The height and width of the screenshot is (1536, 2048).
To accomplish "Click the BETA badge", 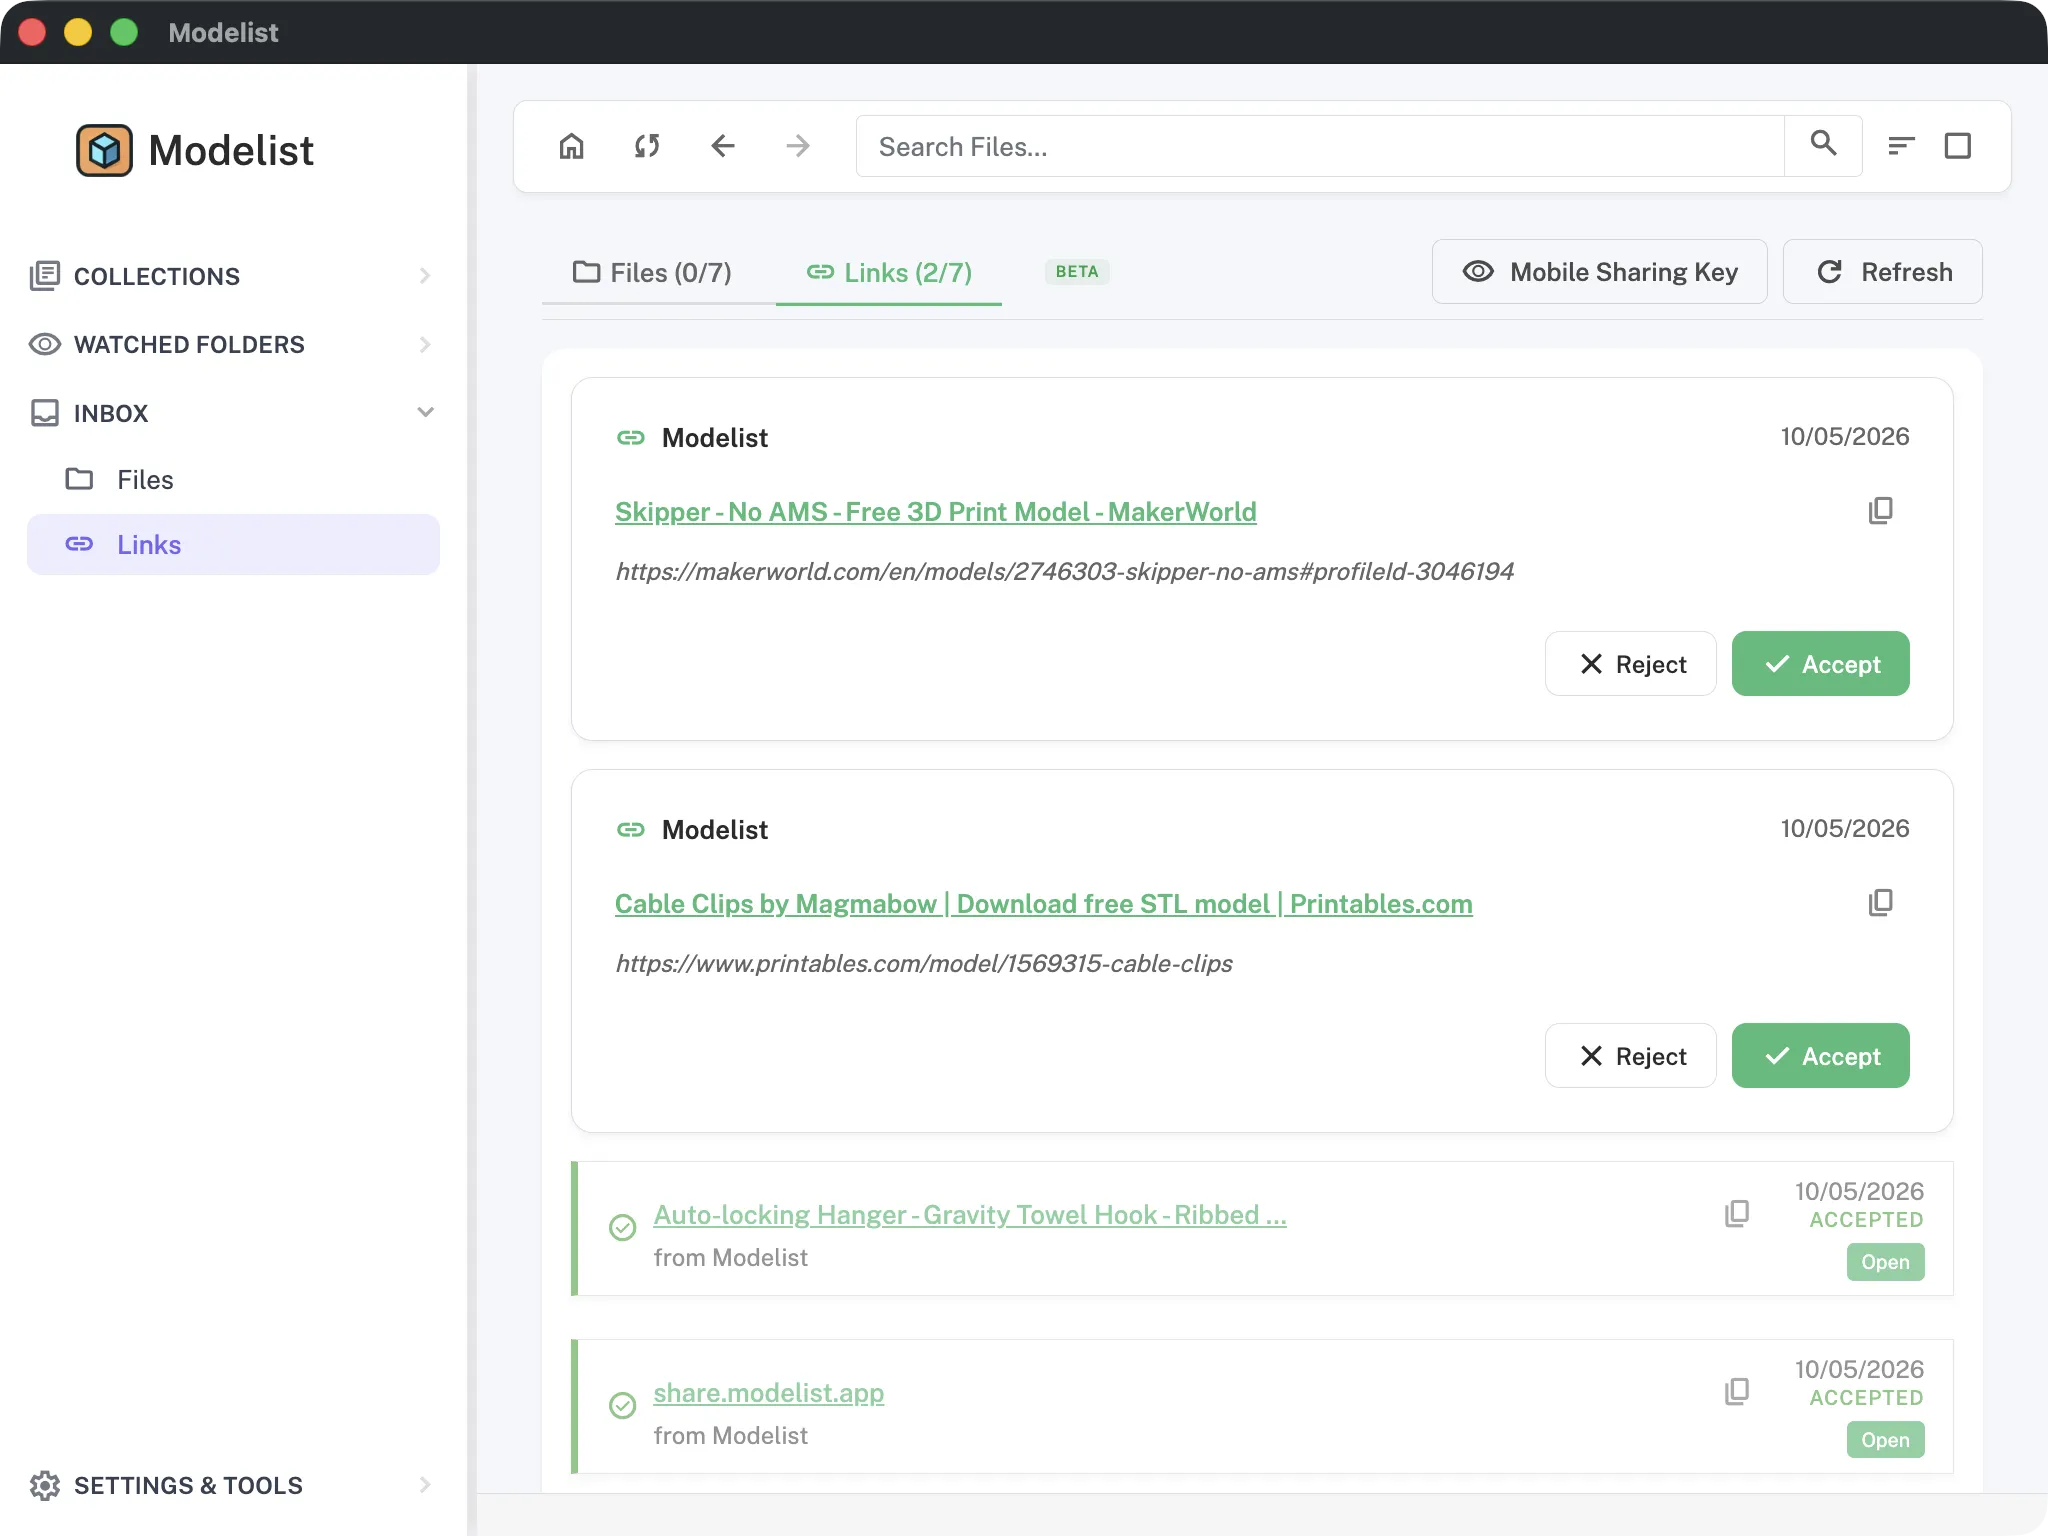I will [x=1077, y=272].
